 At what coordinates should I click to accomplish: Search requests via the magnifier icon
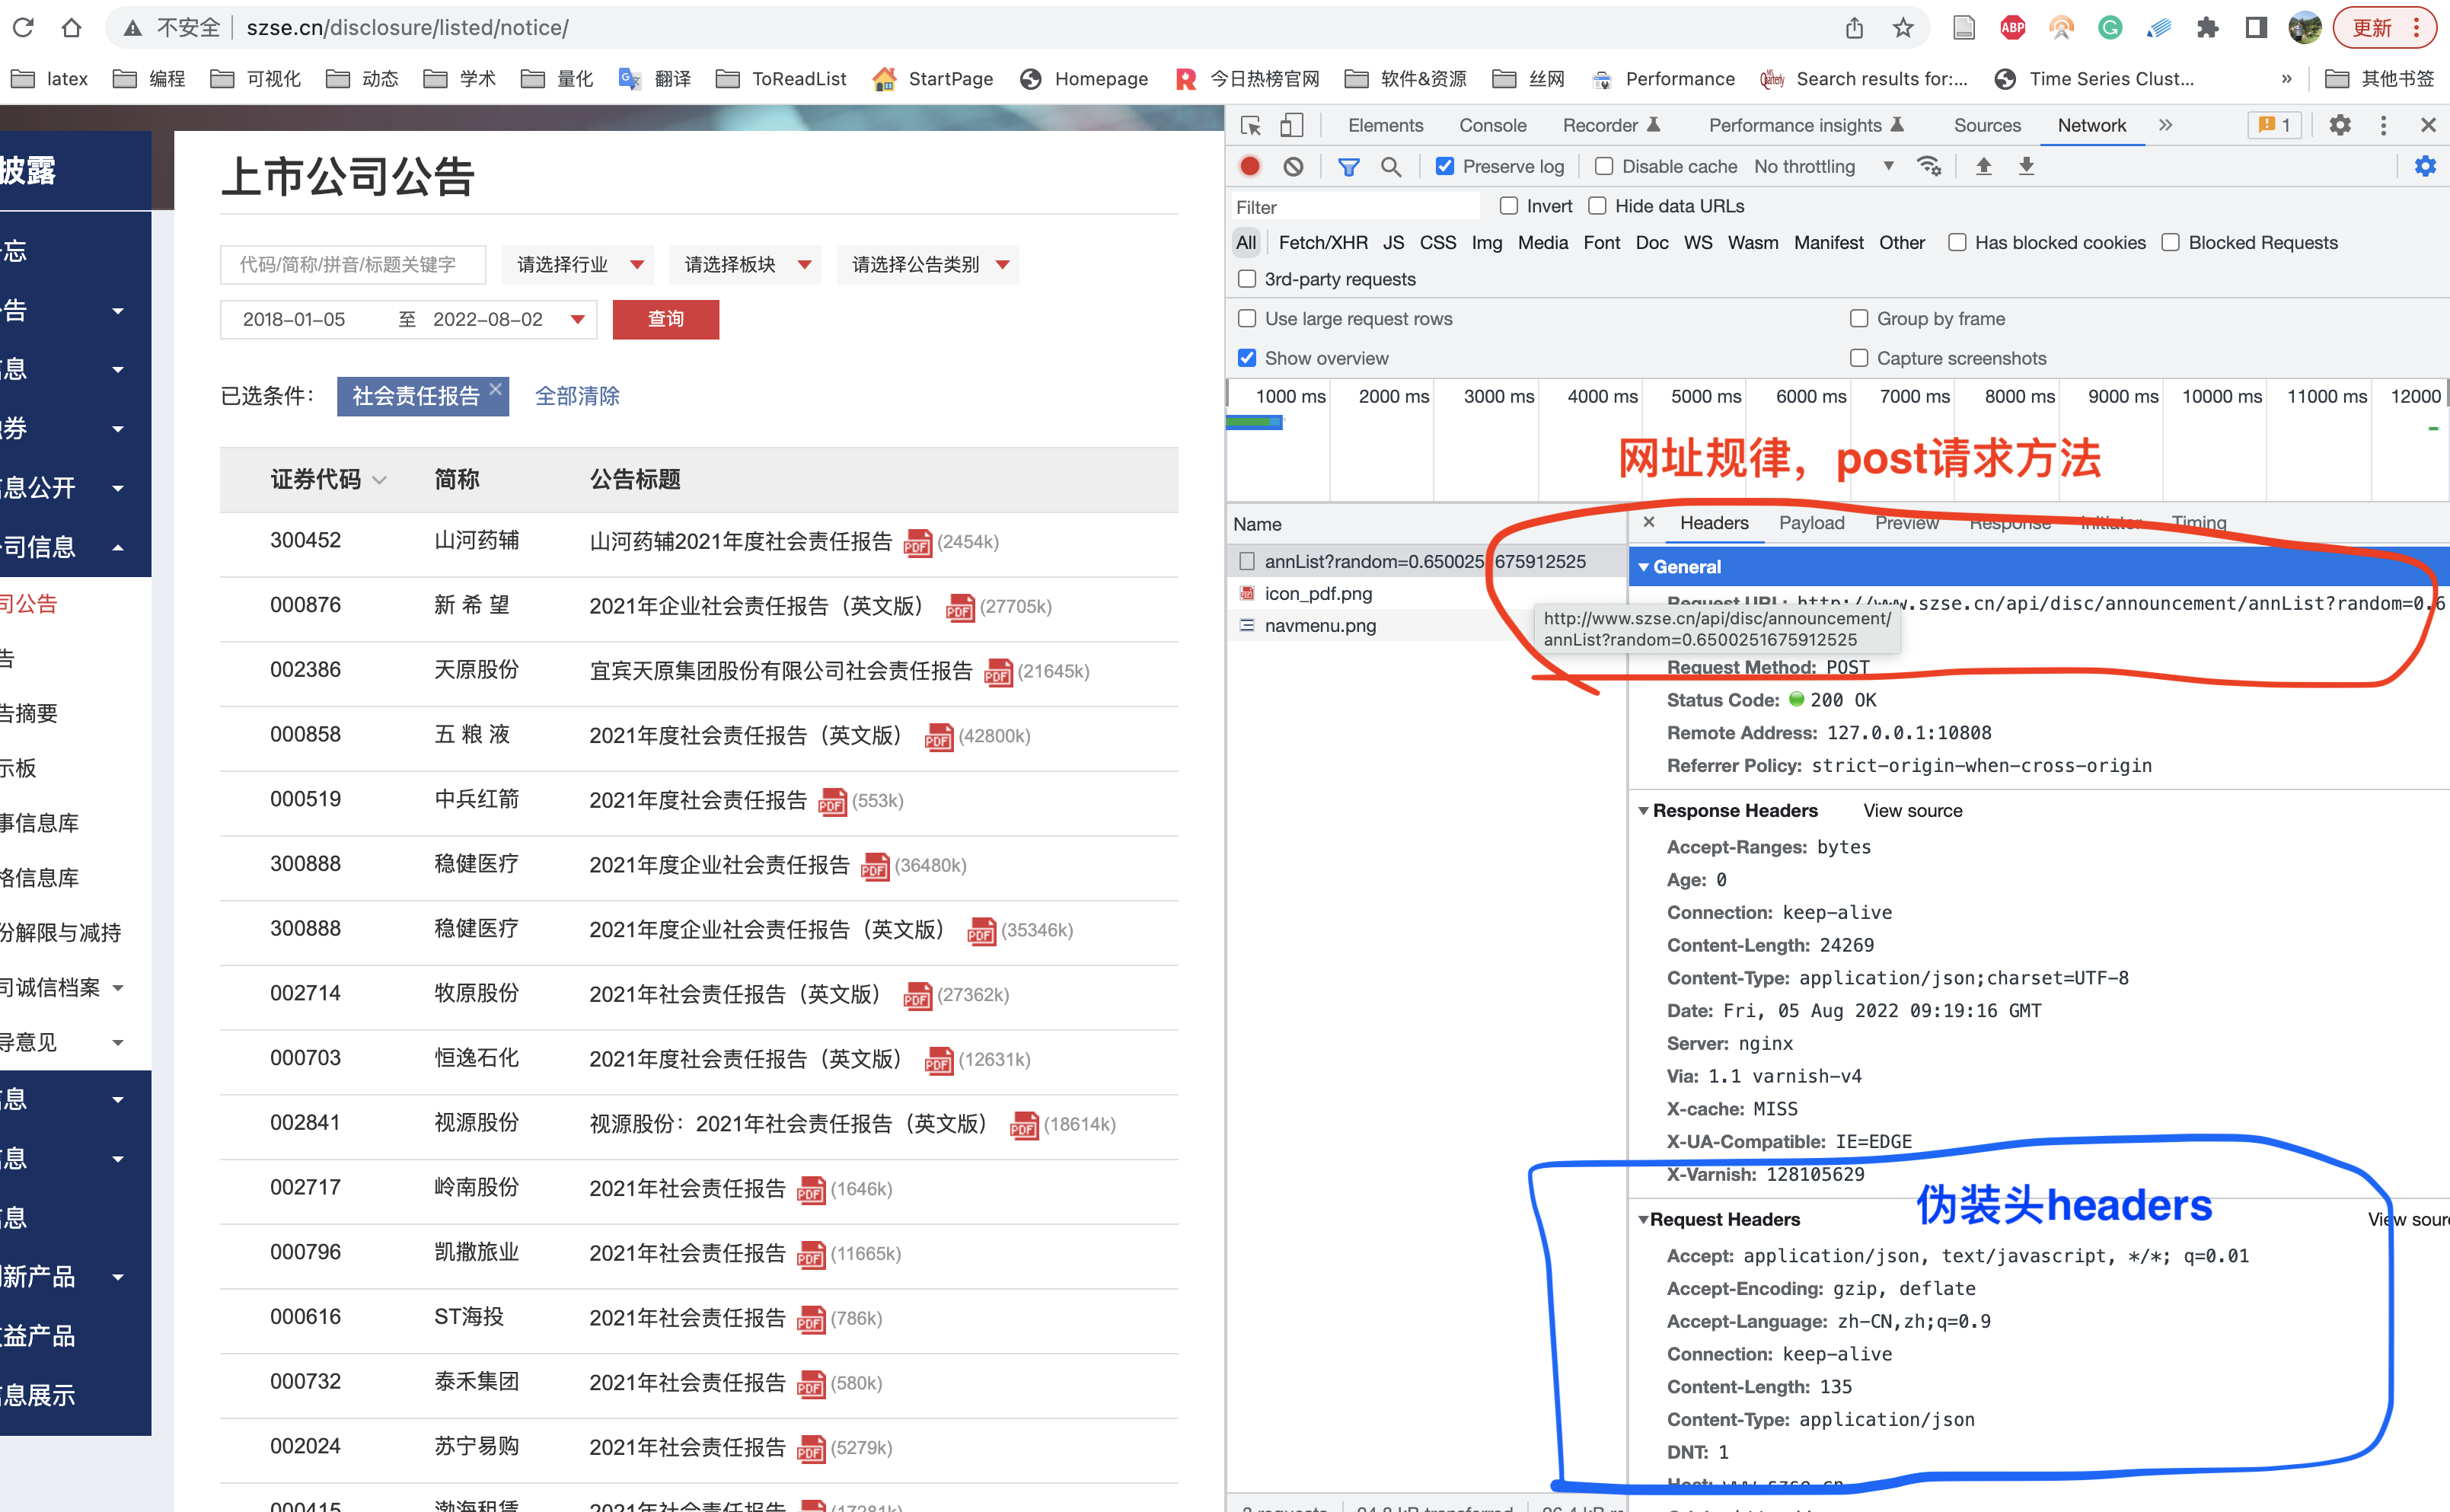tap(1391, 166)
